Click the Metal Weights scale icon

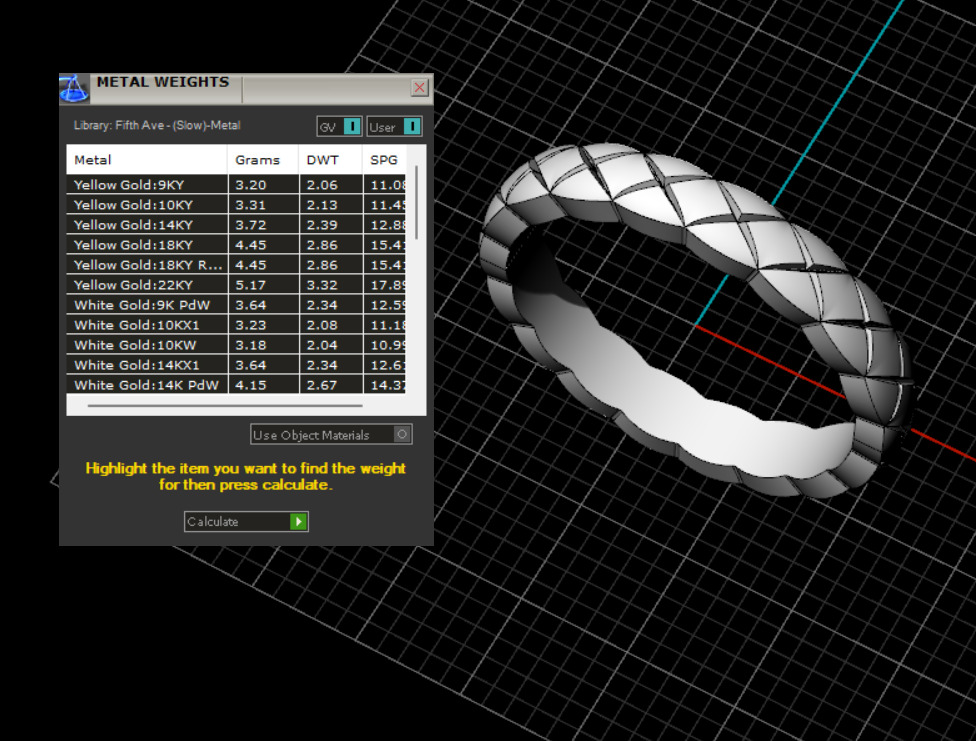pos(74,88)
